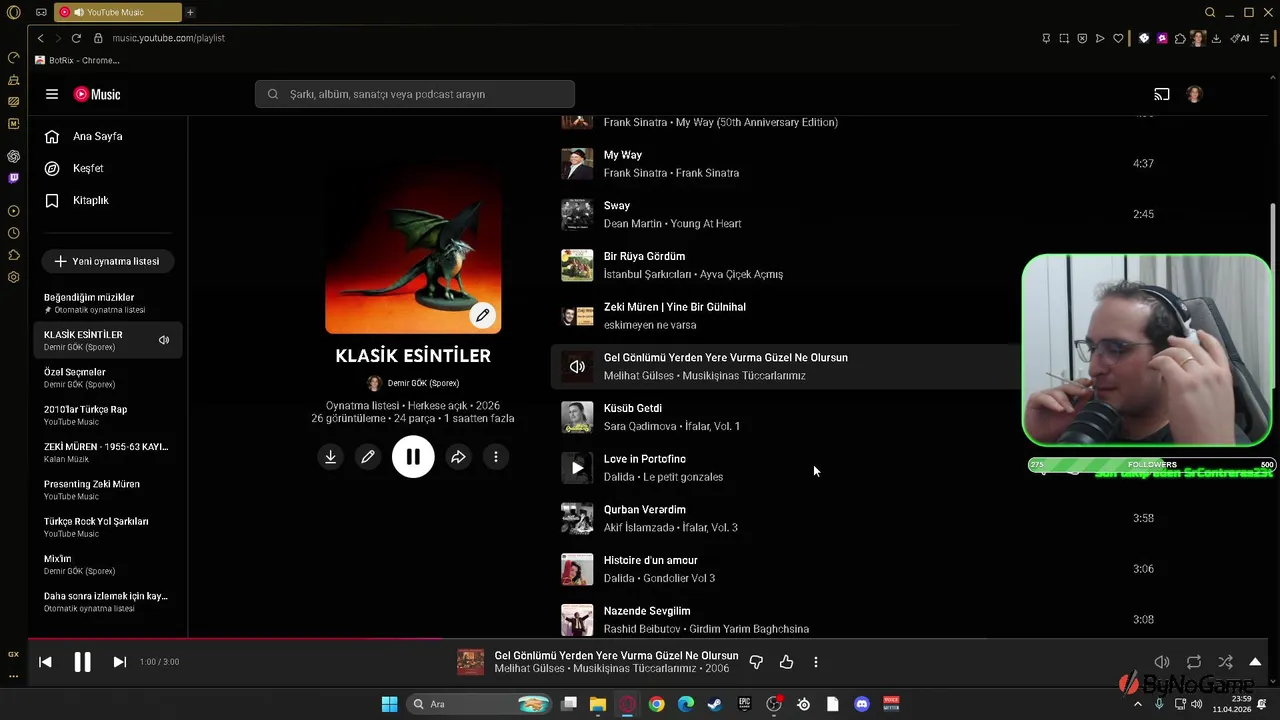This screenshot has width=1280, height=720.
Task: Download the KLASİK ESİNTİLER playlist
Action: click(330, 457)
